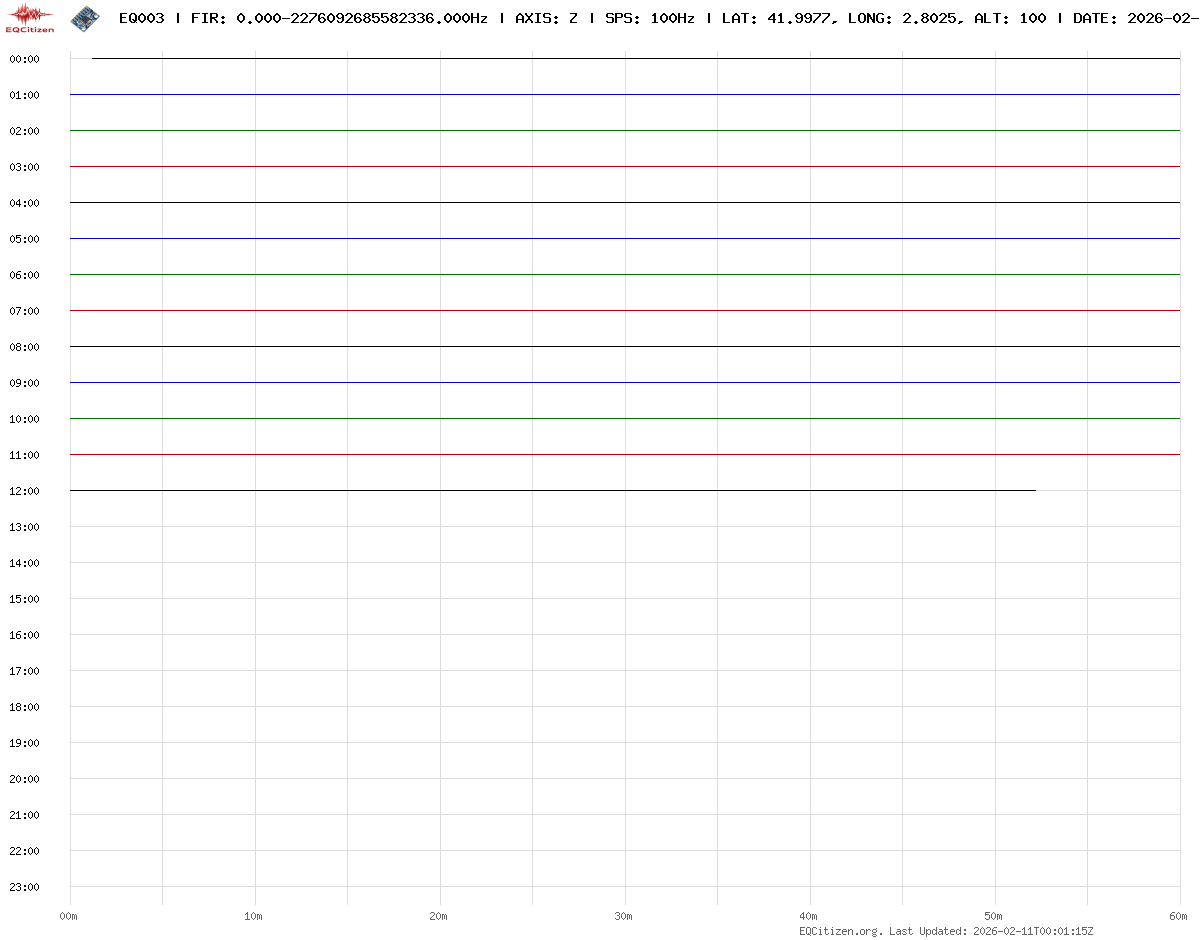Click the EQCitizen.org footer text
Screen dimensions: 1200x940
[x=841, y=931]
